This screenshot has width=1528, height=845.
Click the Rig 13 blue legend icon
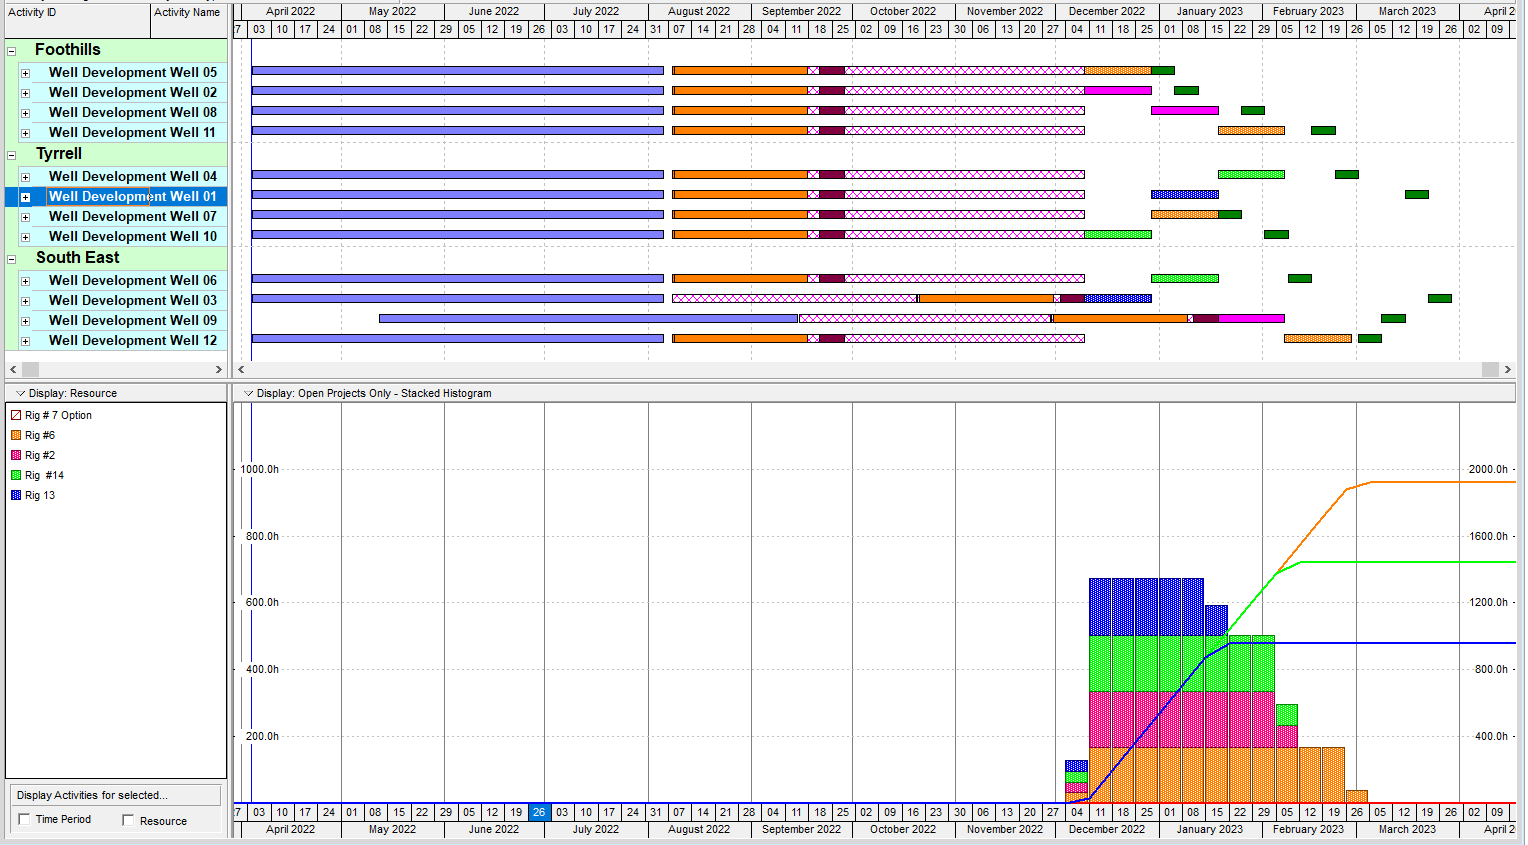pos(16,495)
